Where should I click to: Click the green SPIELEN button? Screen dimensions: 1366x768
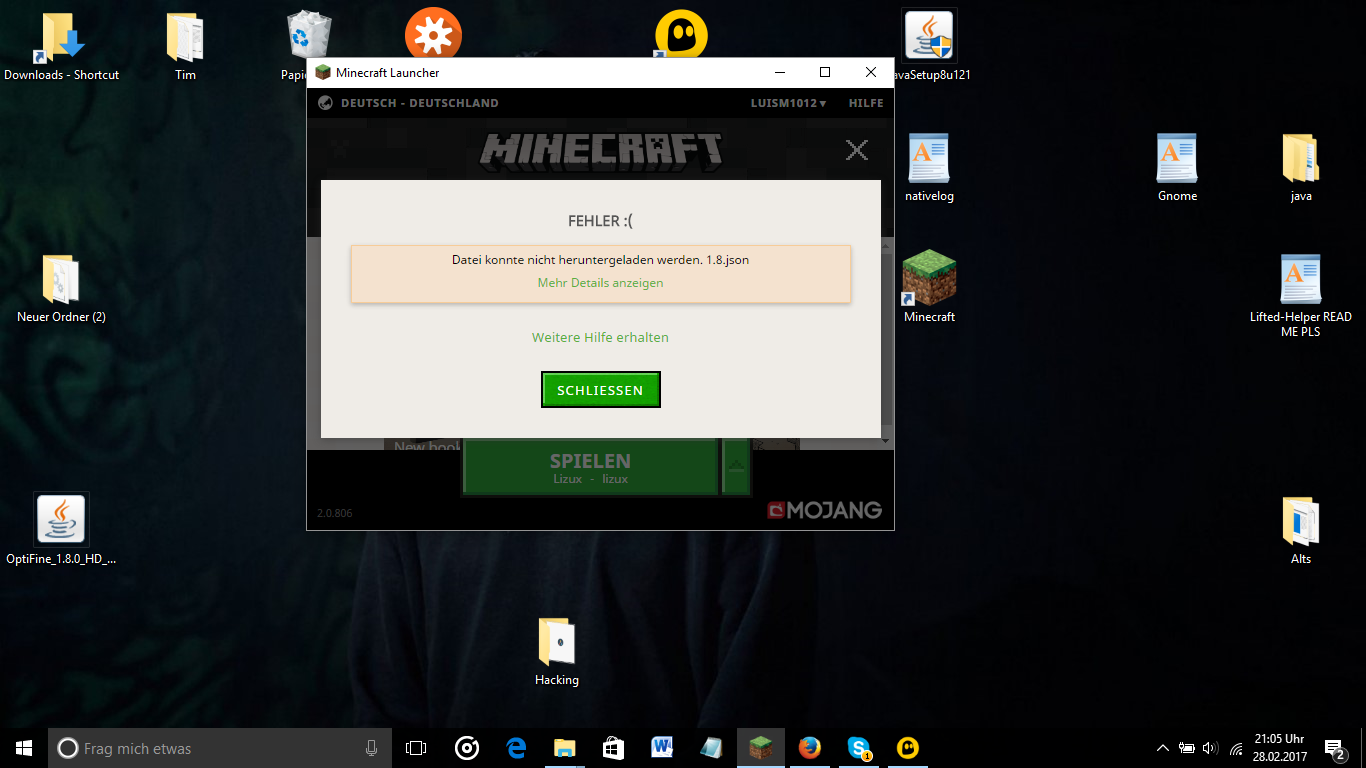(x=590, y=467)
